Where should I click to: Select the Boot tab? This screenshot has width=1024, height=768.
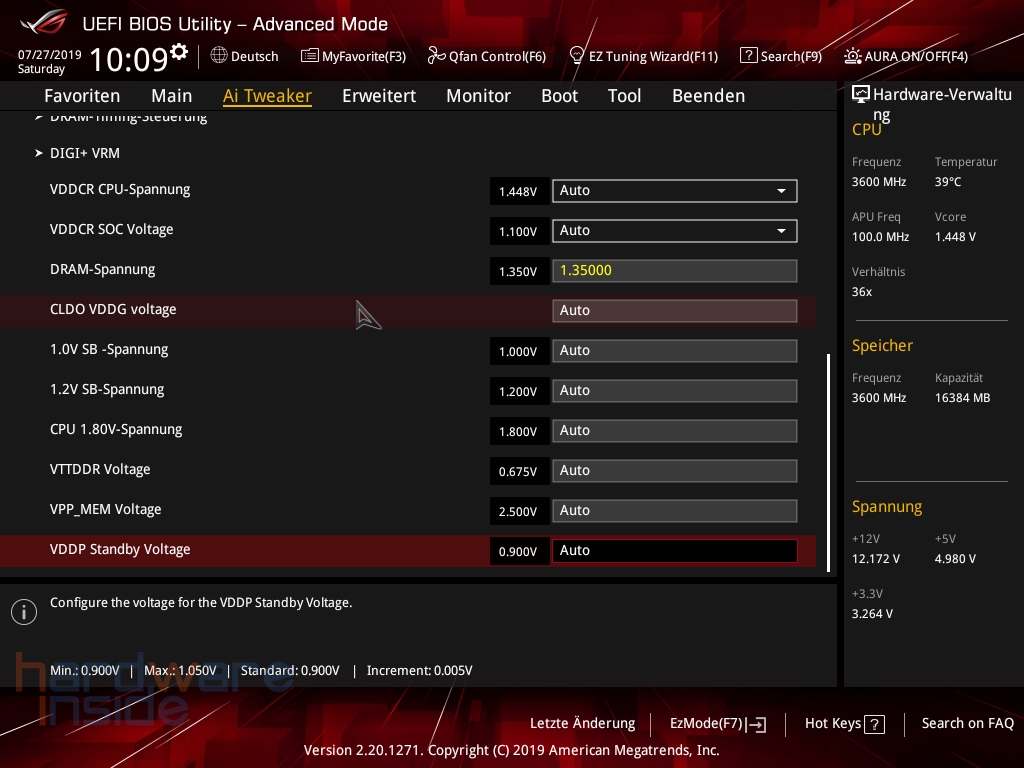click(x=559, y=96)
